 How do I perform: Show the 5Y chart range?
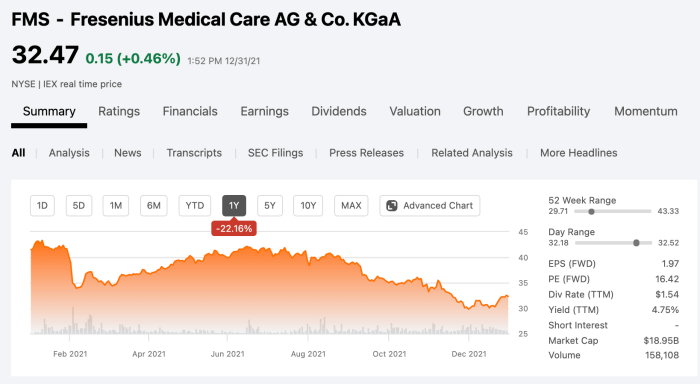[270, 206]
